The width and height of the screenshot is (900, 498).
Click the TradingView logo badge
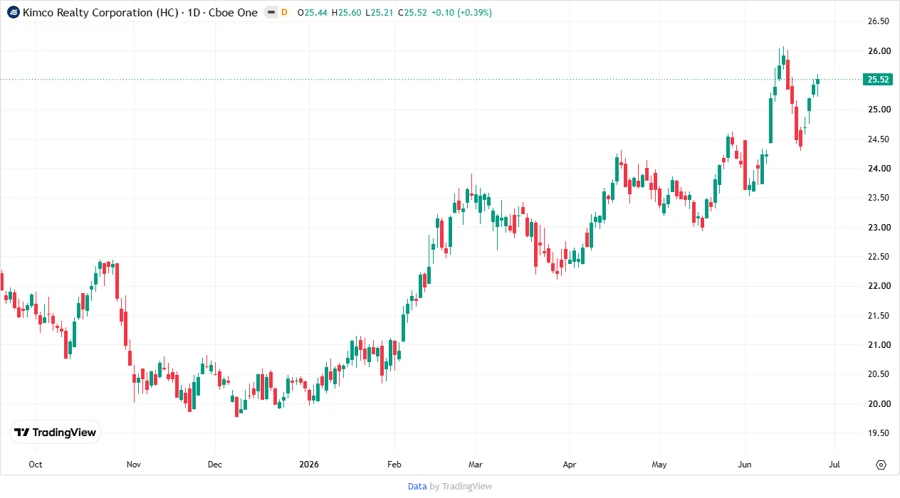click(x=55, y=433)
